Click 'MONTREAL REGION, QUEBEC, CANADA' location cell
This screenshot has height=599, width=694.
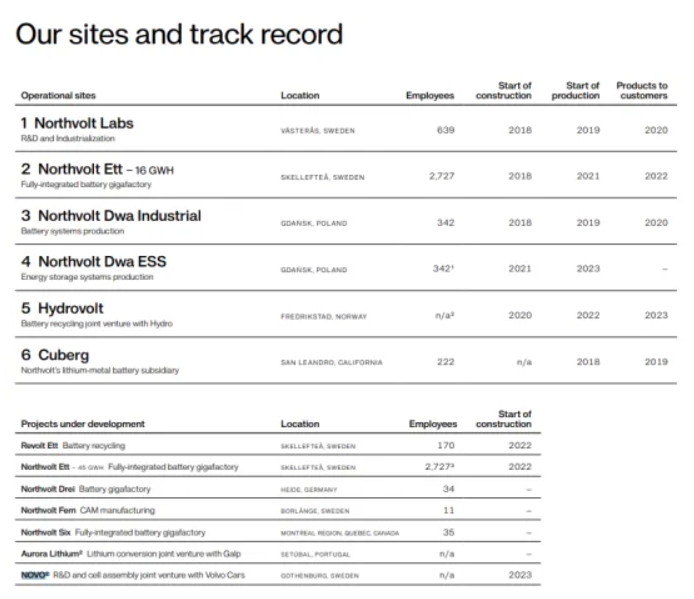[x=339, y=533]
